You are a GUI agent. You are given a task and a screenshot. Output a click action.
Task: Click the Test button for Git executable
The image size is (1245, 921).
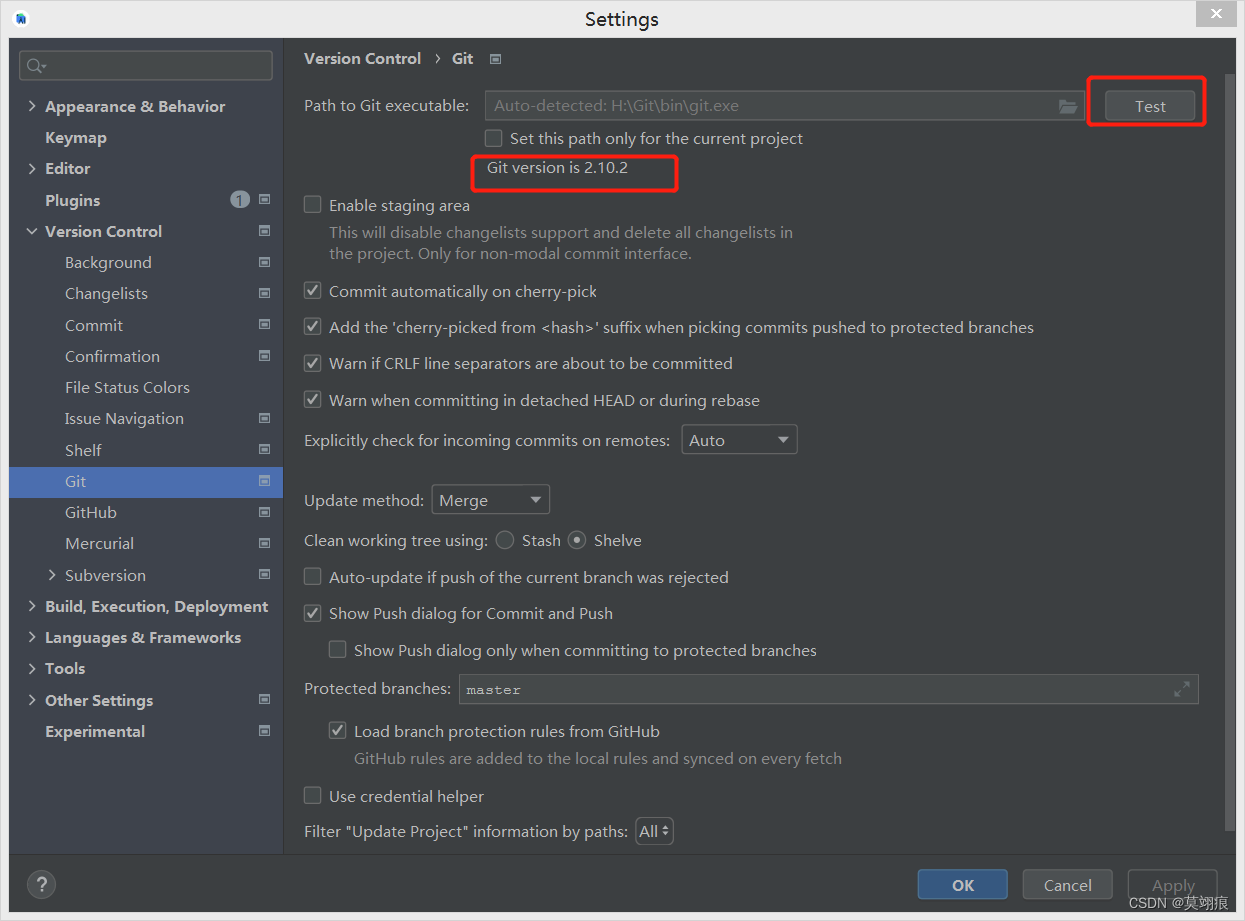click(x=1150, y=106)
